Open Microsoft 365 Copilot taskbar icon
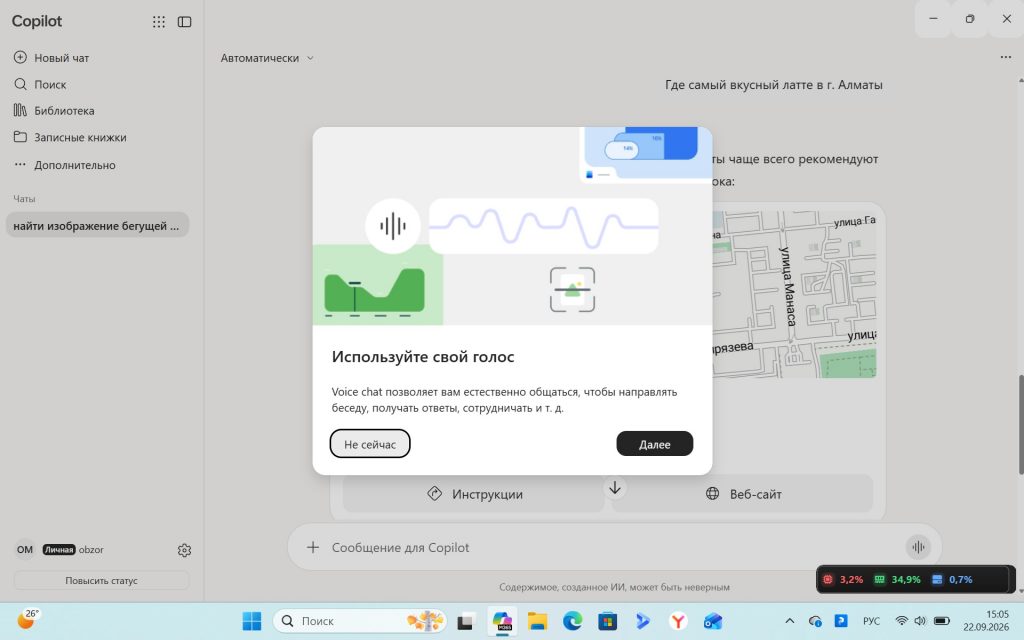This screenshot has width=1024, height=640. [502, 621]
